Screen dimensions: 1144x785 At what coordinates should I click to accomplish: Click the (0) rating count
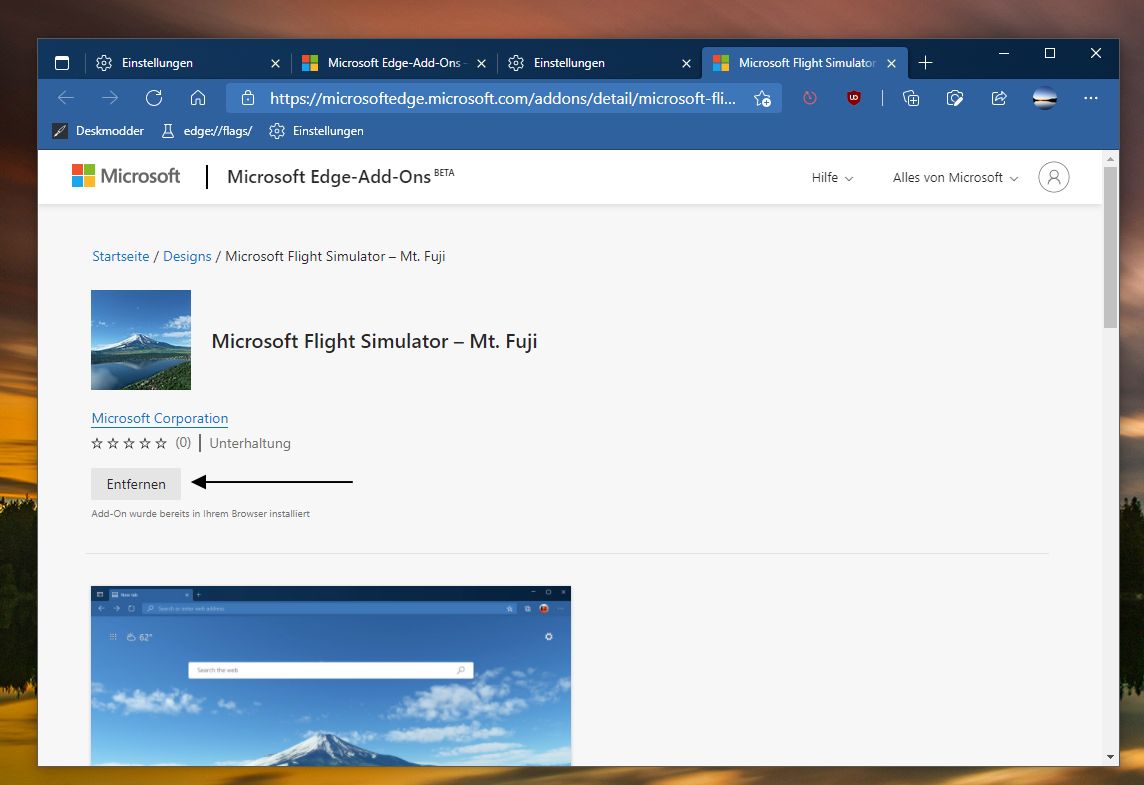pyautogui.click(x=183, y=443)
